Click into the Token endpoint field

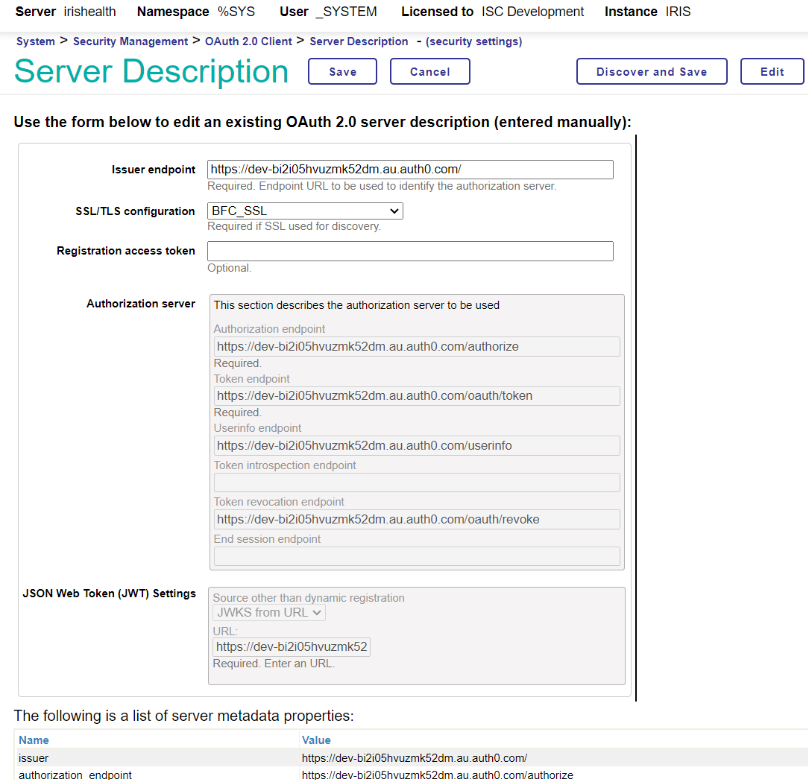pyautogui.click(x=417, y=396)
